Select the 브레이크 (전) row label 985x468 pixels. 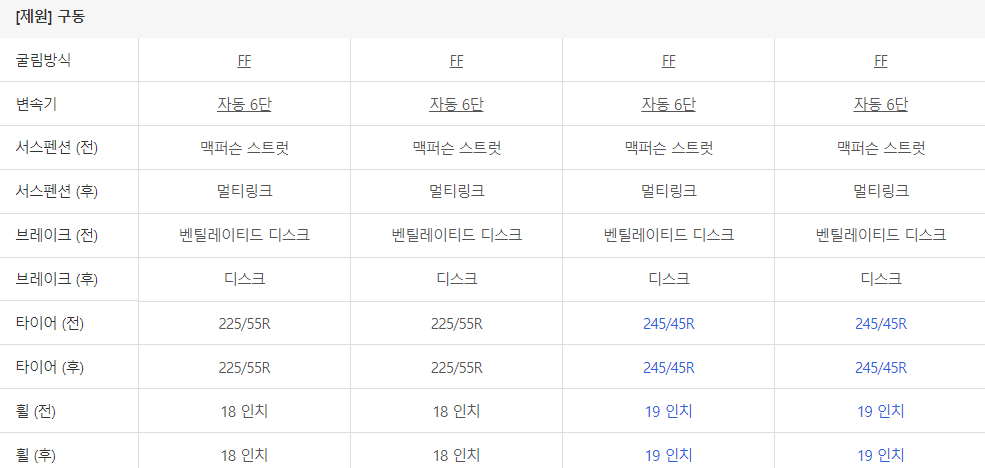57,236
